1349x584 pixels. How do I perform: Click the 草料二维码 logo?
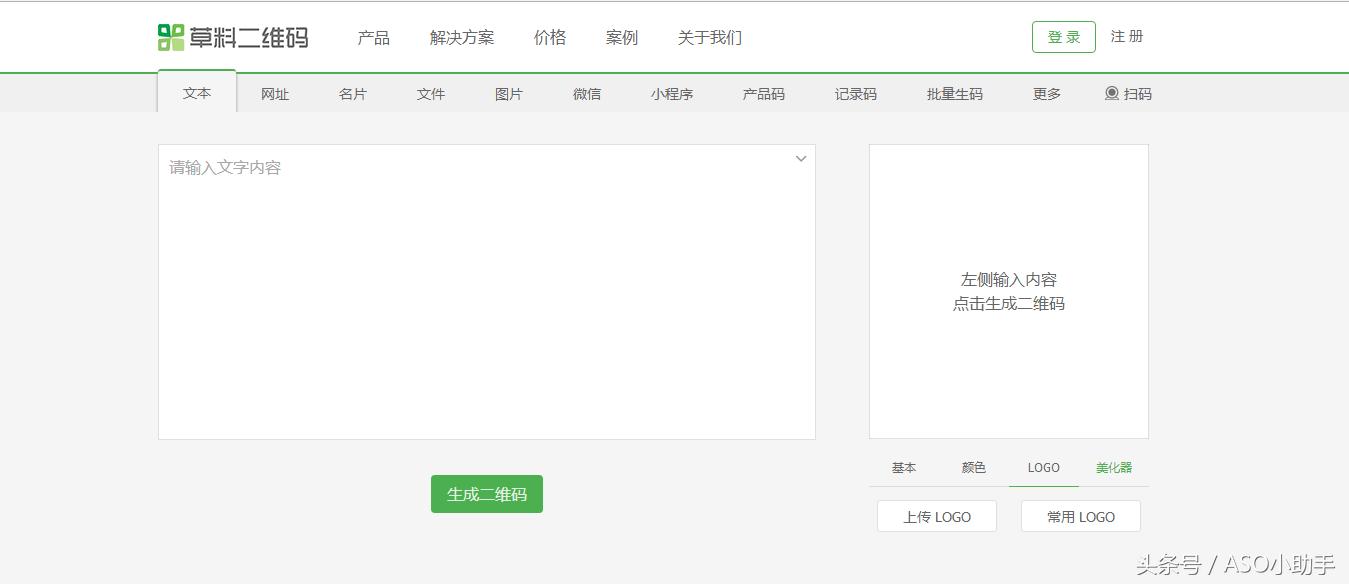(232, 36)
